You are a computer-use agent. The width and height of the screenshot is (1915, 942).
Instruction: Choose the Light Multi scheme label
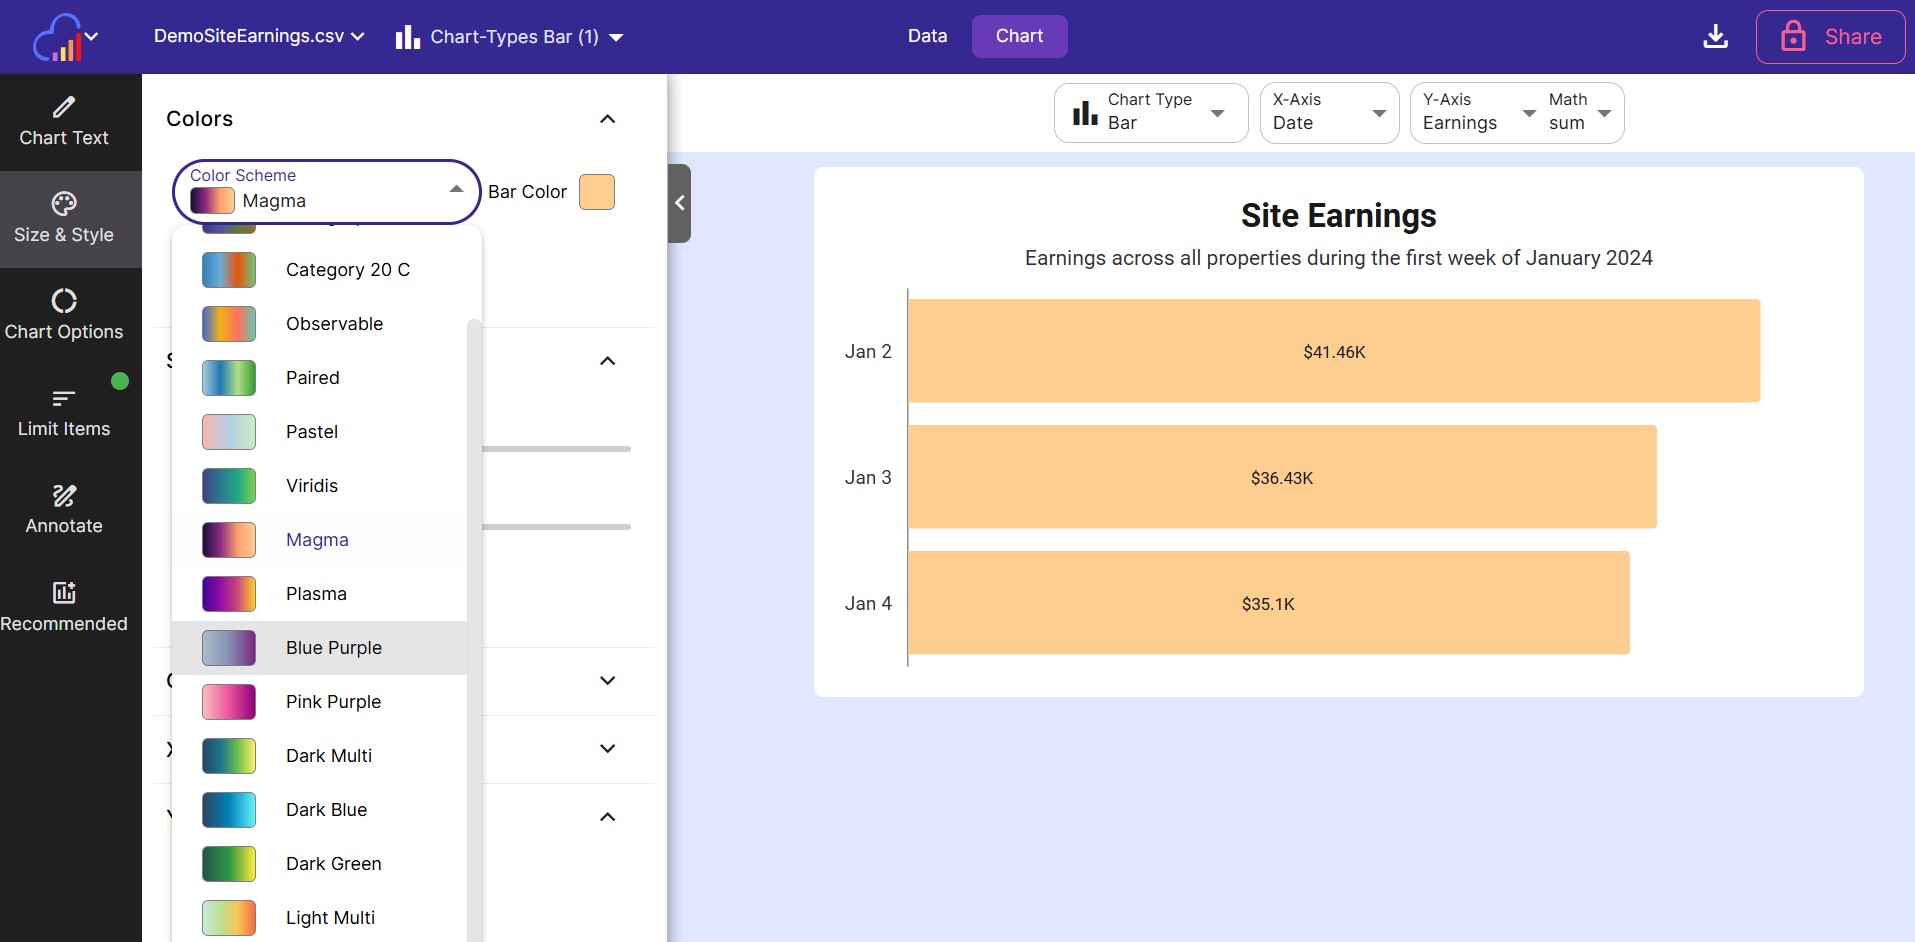(x=331, y=918)
